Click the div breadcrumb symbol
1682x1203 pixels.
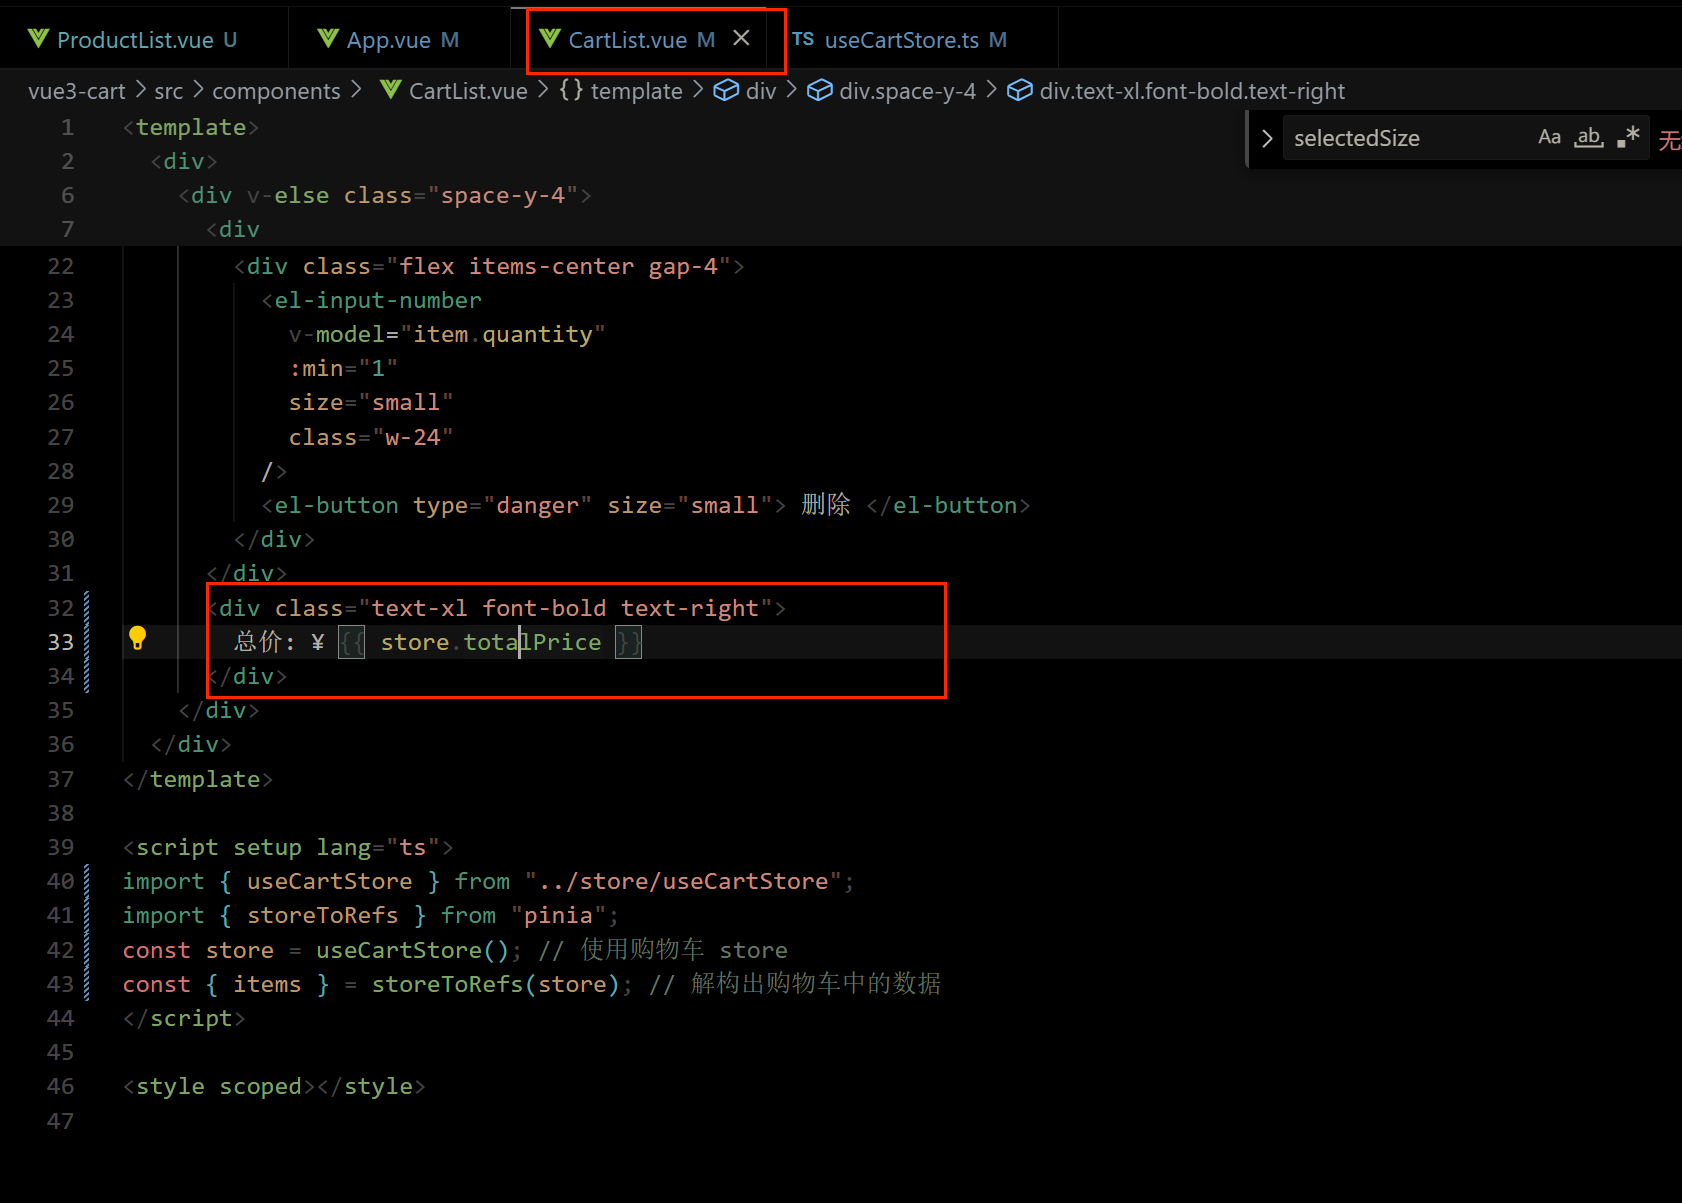coord(761,91)
